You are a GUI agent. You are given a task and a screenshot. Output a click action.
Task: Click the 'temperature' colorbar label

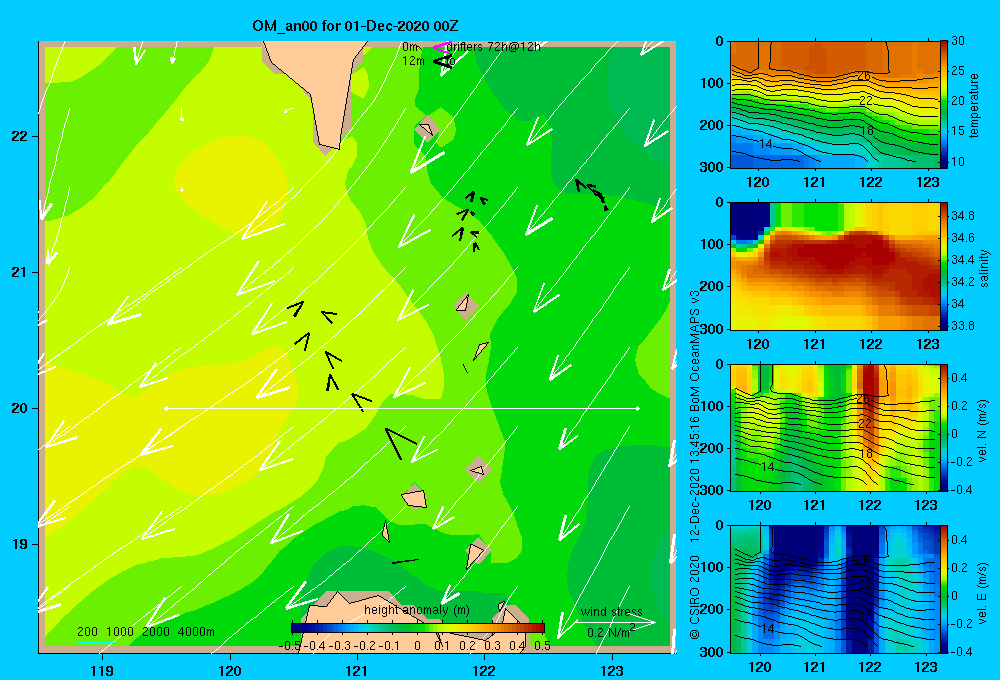[973, 105]
